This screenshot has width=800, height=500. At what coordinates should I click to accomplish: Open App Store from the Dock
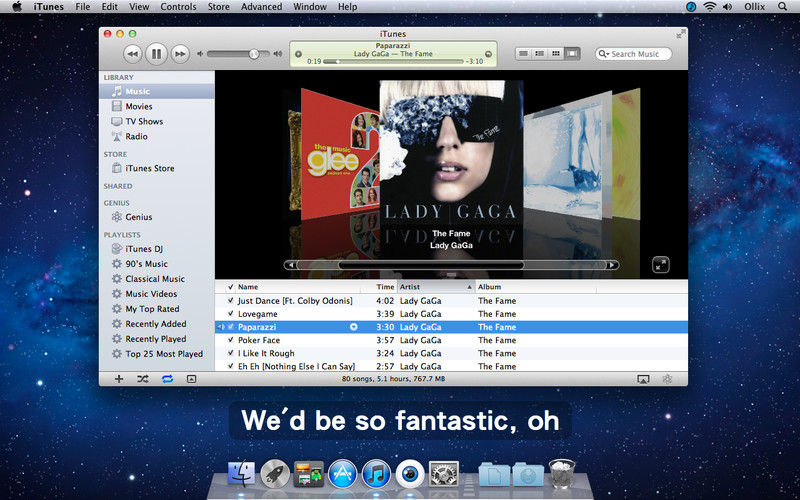(x=342, y=474)
